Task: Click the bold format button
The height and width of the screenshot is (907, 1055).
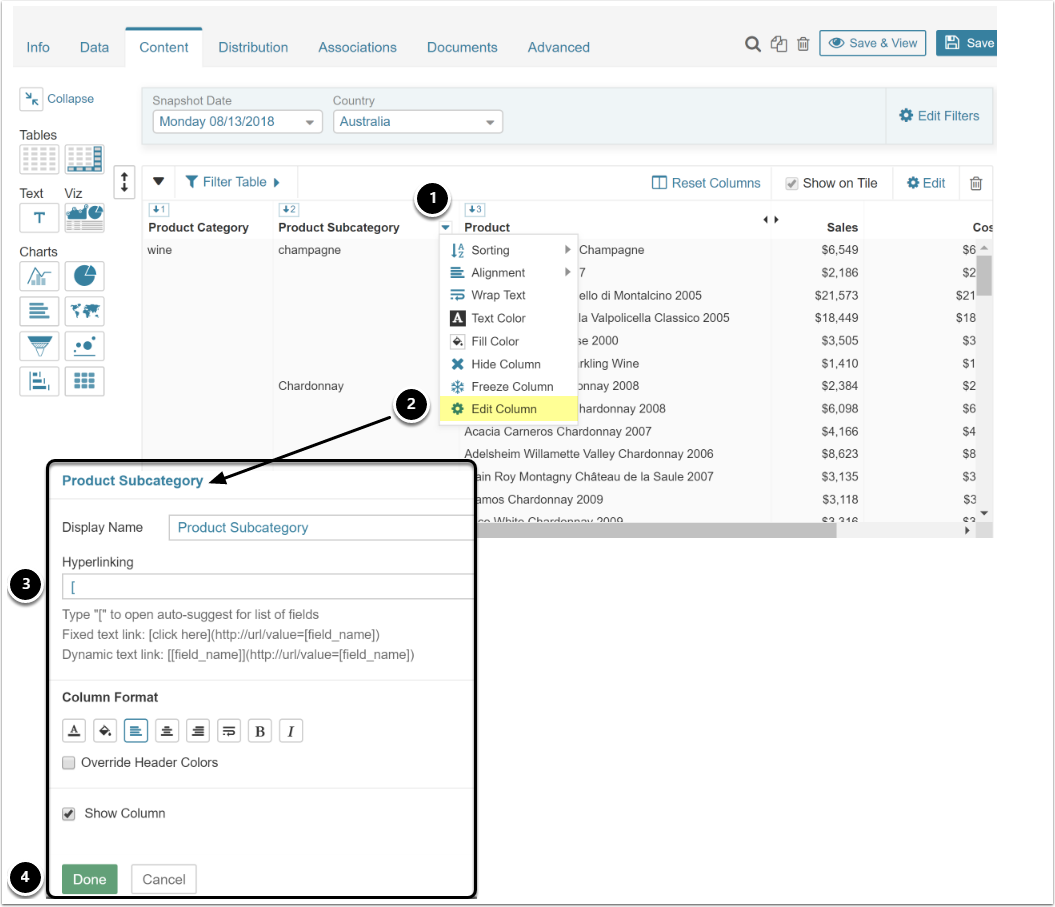Action: tap(260, 731)
